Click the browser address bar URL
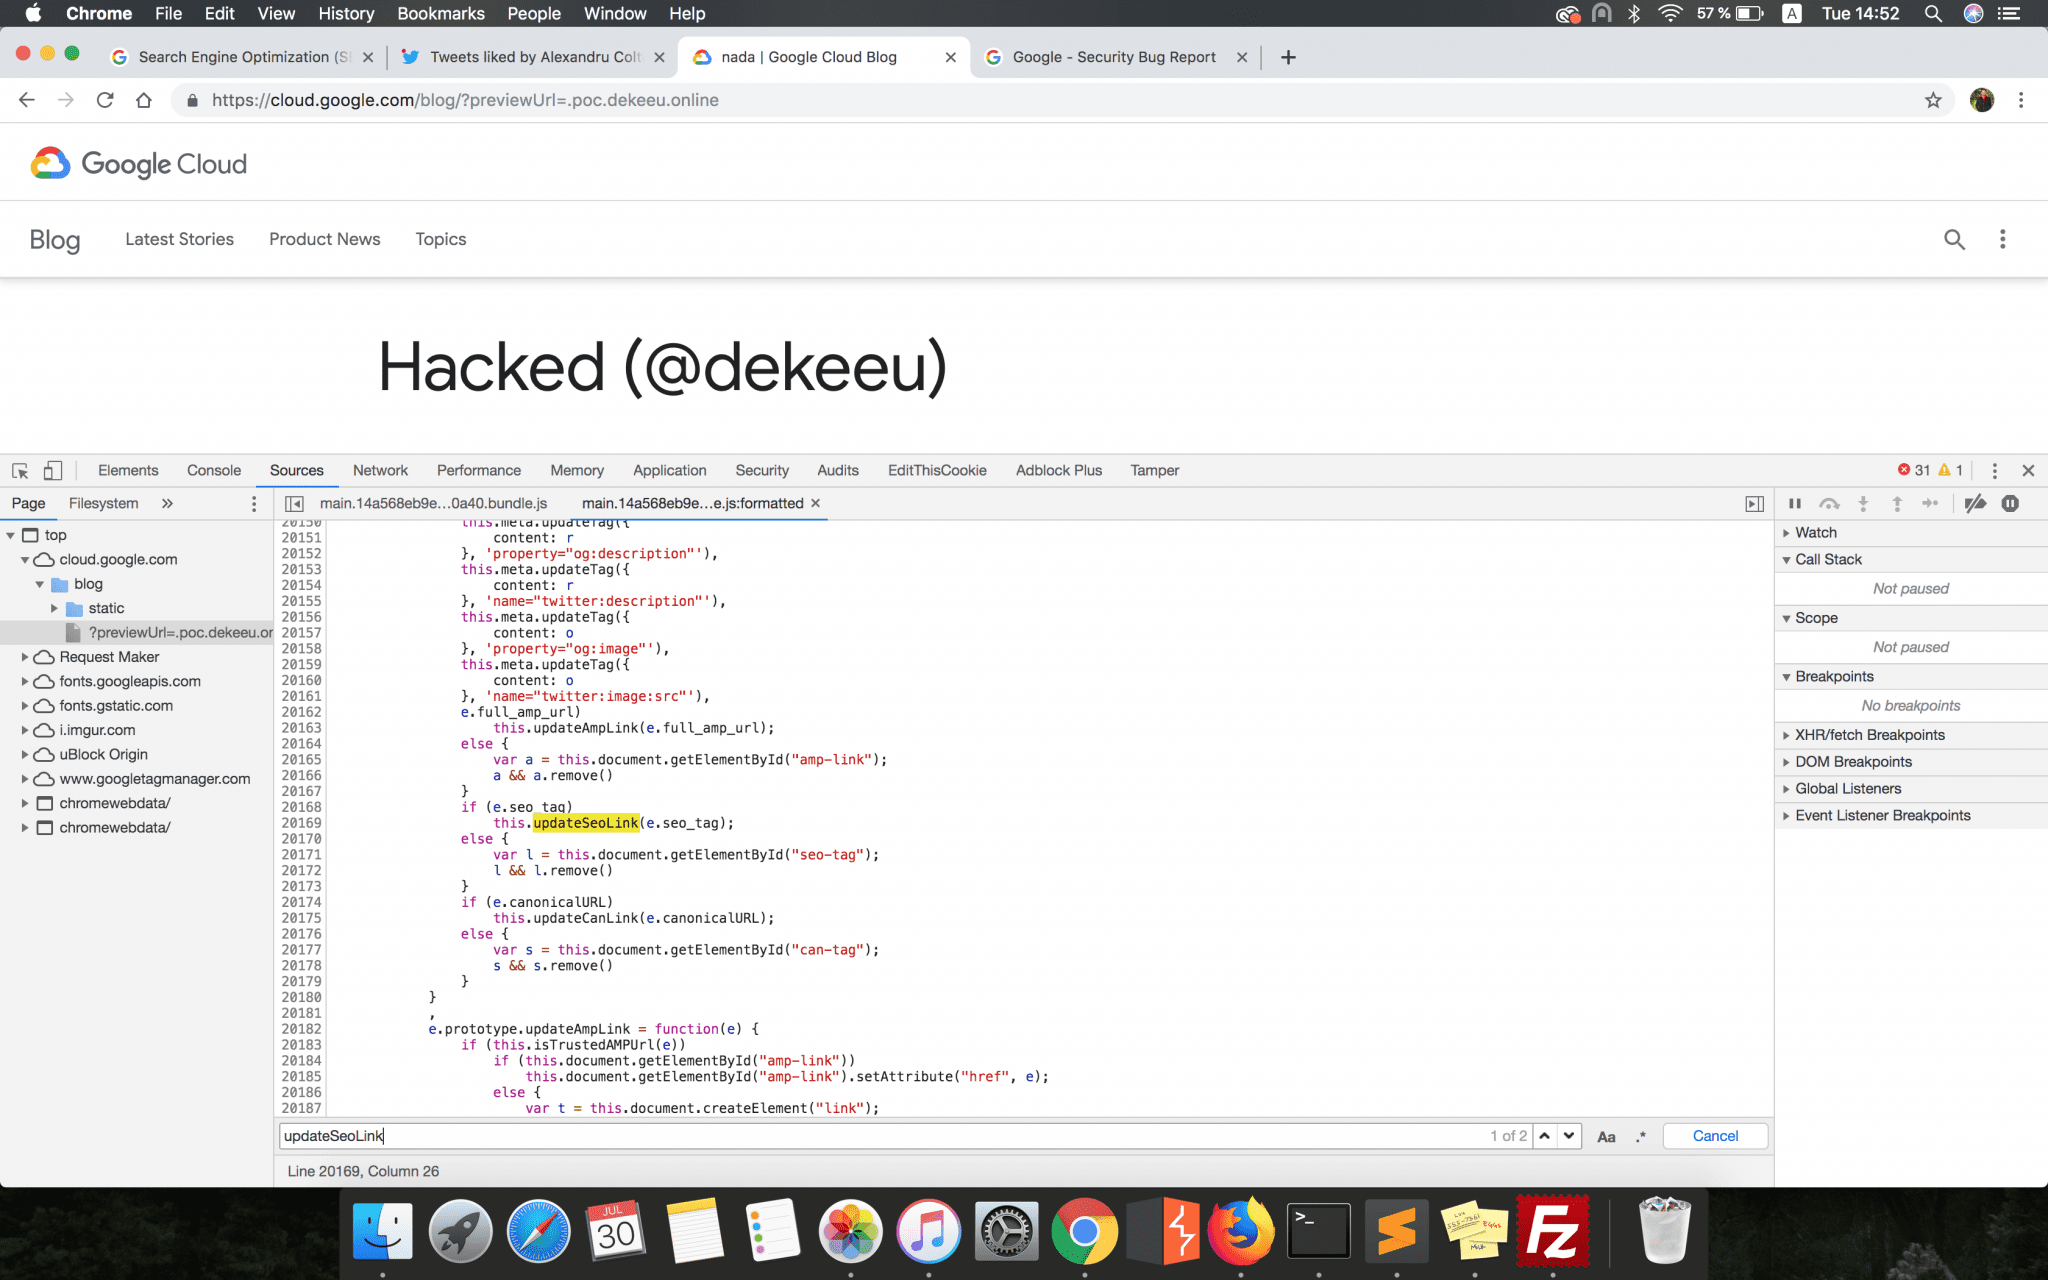 click(465, 100)
